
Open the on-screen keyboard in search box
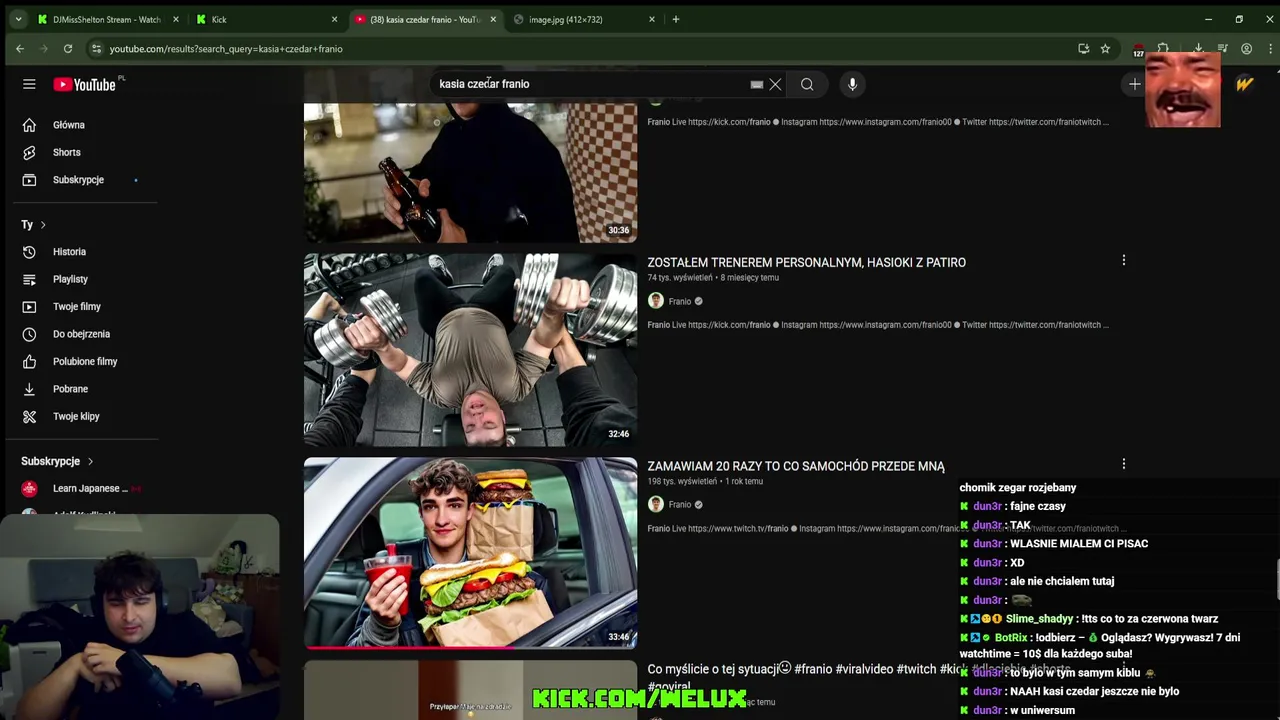(757, 85)
